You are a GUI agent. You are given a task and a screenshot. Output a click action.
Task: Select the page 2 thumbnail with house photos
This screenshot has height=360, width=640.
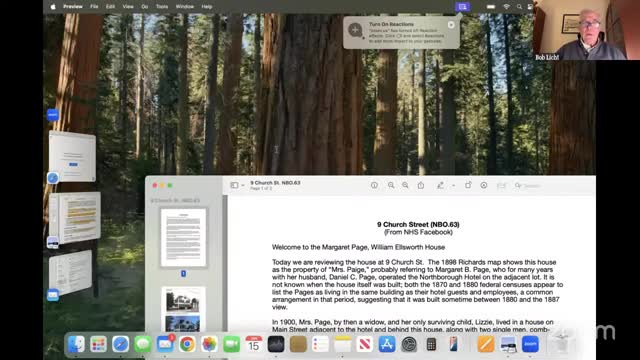click(x=183, y=309)
